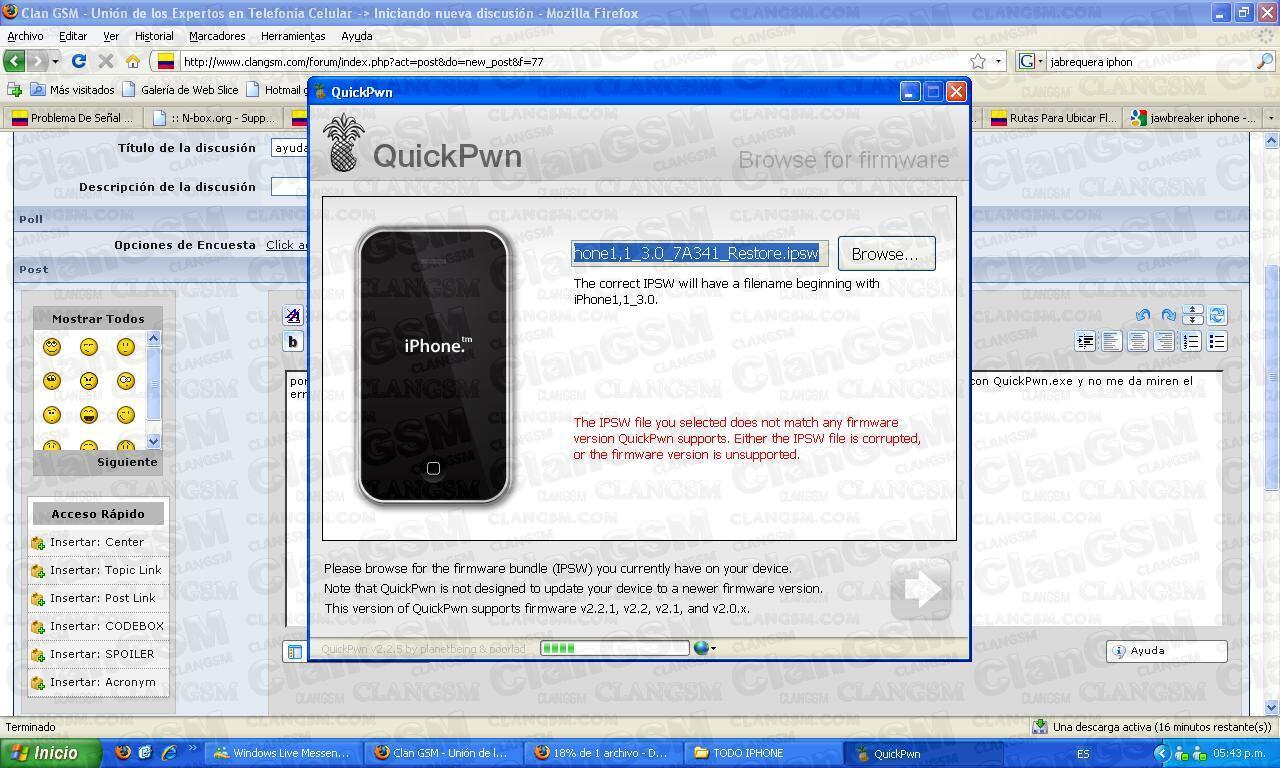Click the Título de la discusión field
The image size is (1280, 768).
pos(290,148)
